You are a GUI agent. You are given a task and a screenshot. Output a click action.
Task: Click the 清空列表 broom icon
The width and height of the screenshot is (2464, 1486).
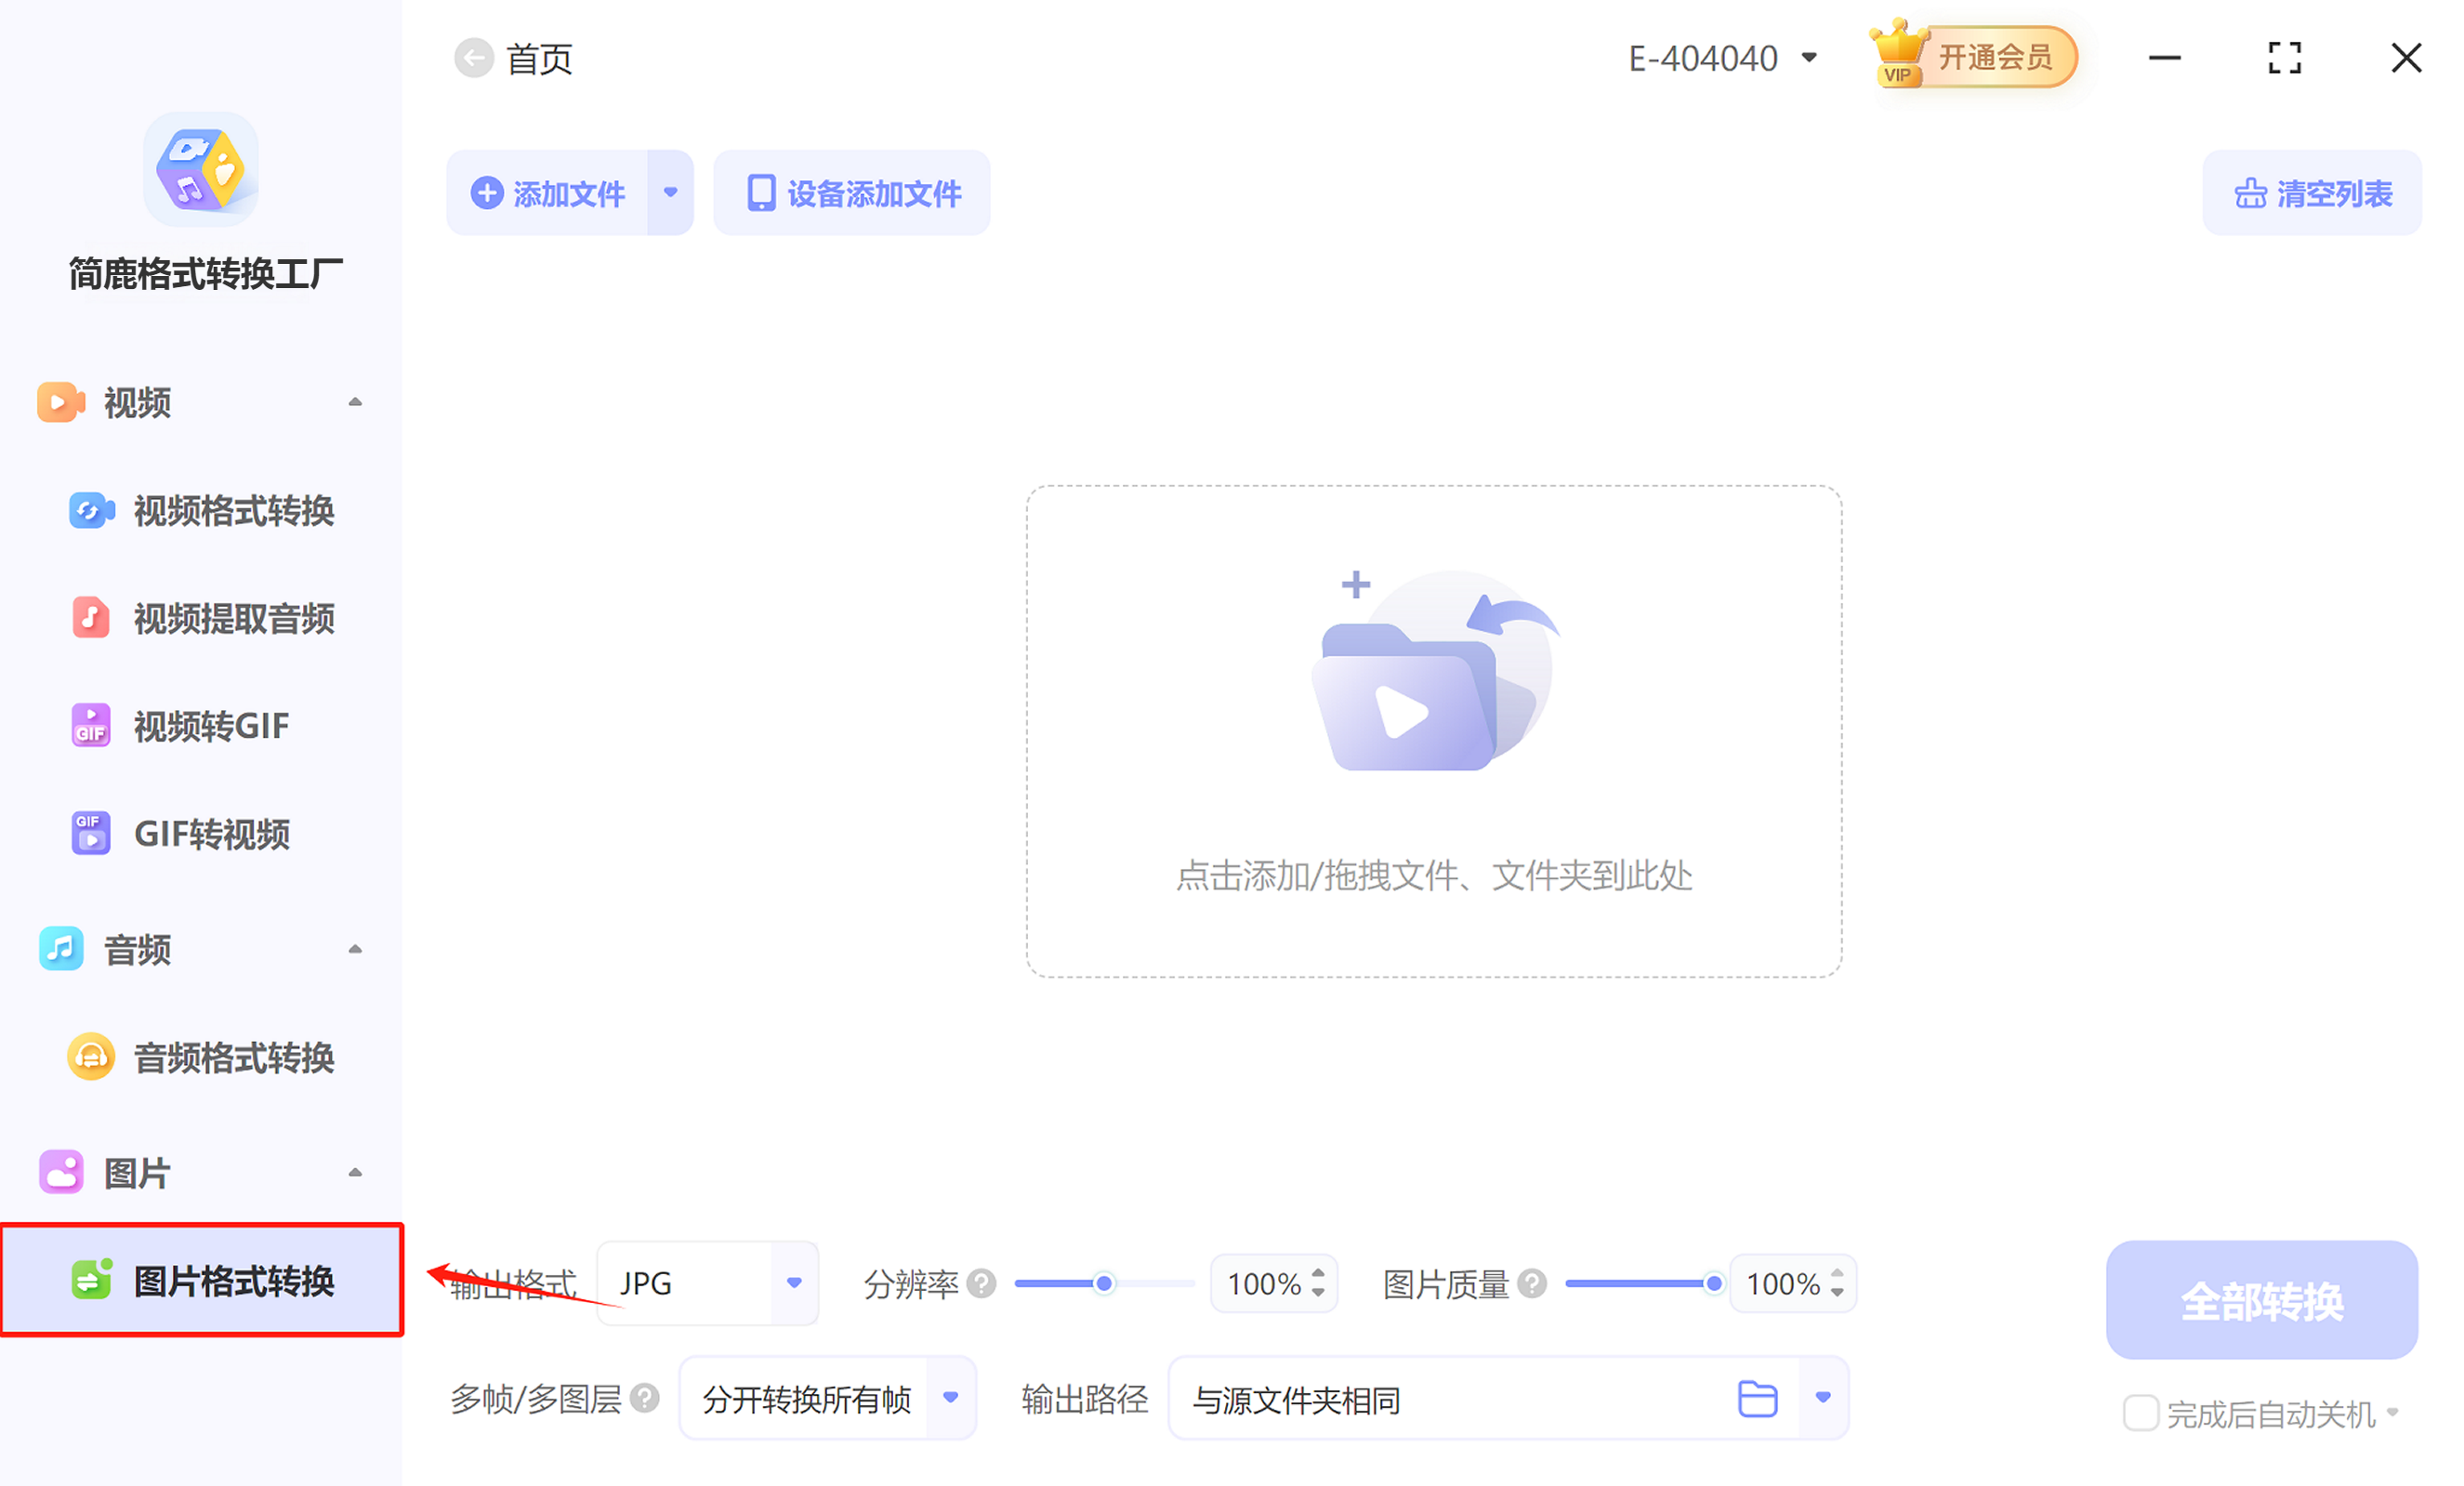tap(2250, 192)
